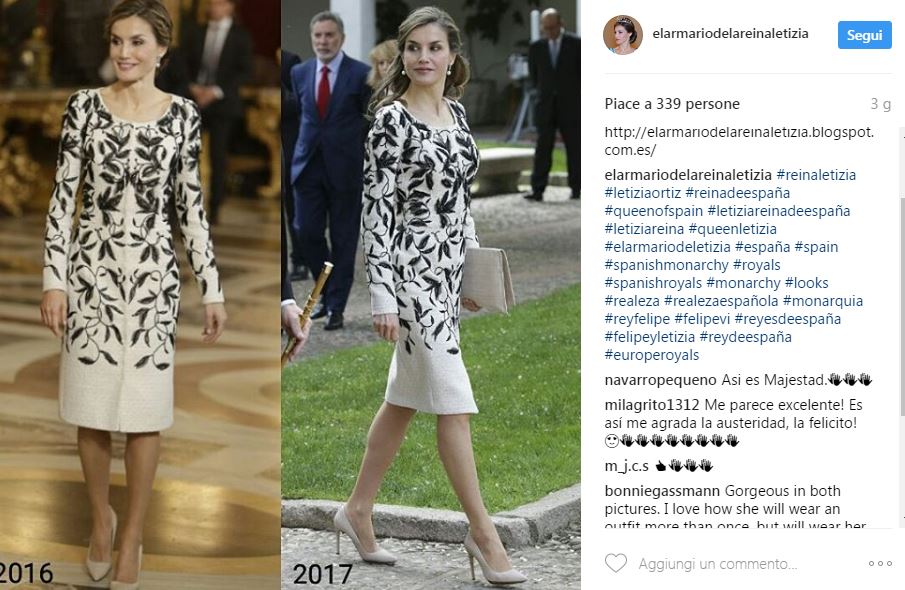The image size is (905, 590).
Task: Open elarmariodelareinaletizia profile name in header
Action: tap(730, 33)
